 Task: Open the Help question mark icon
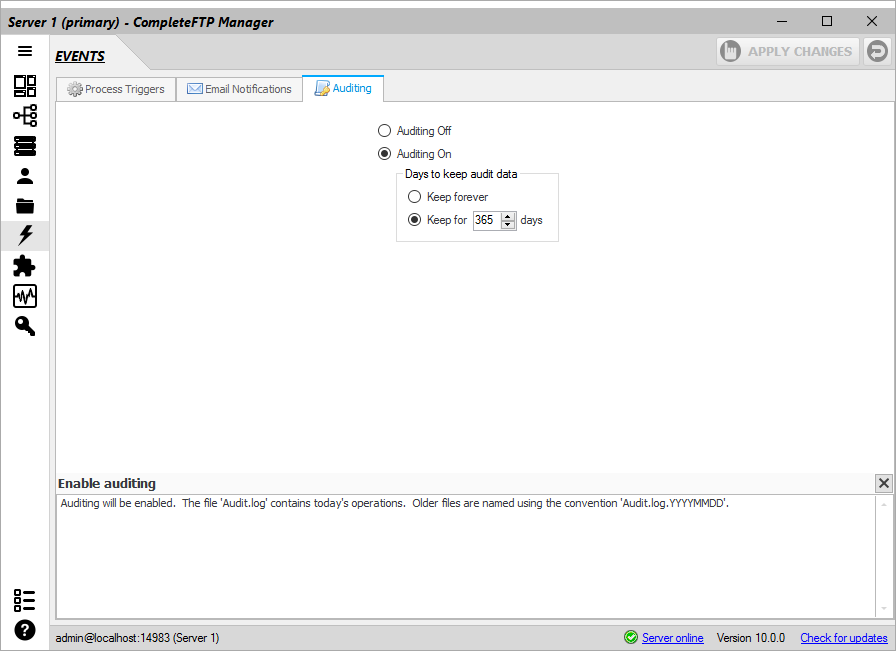coord(25,630)
